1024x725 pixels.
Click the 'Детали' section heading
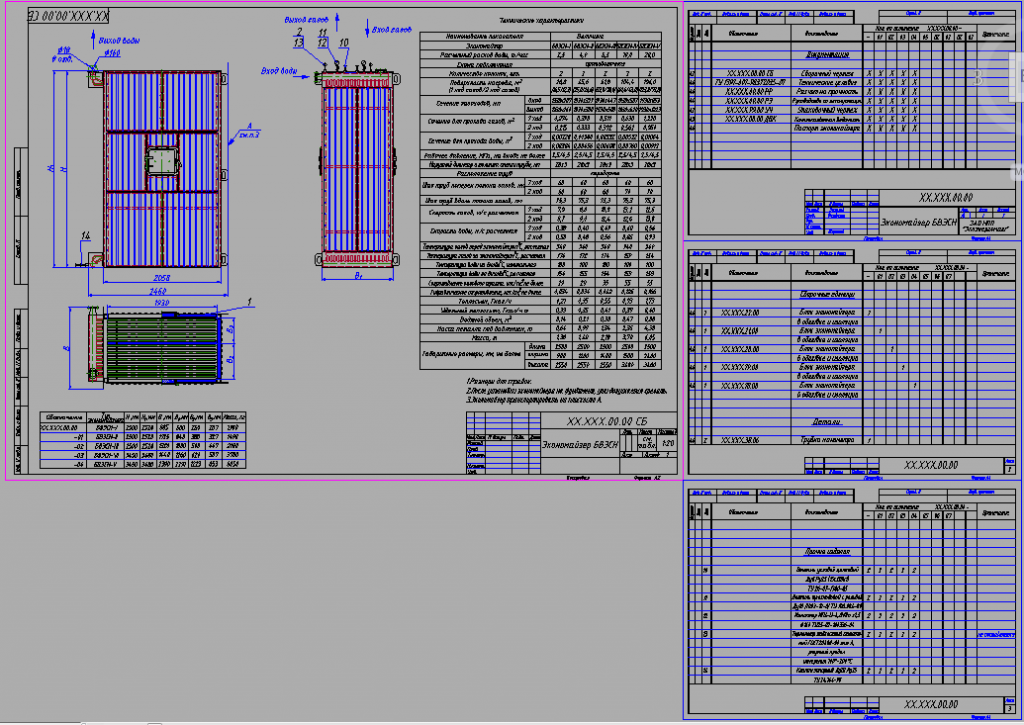pyautogui.click(x=827, y=423)
